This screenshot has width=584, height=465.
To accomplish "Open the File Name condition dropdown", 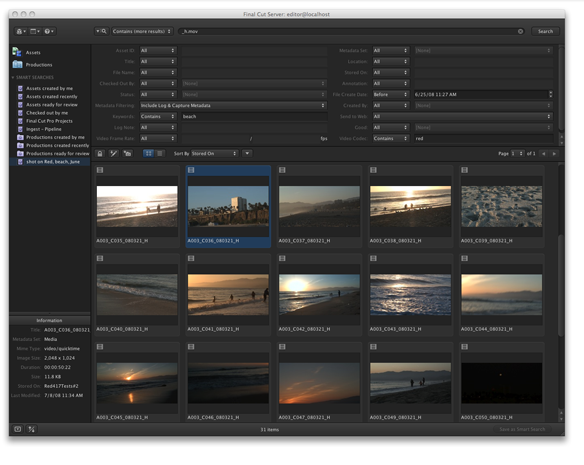I will [x=158, y=72].
